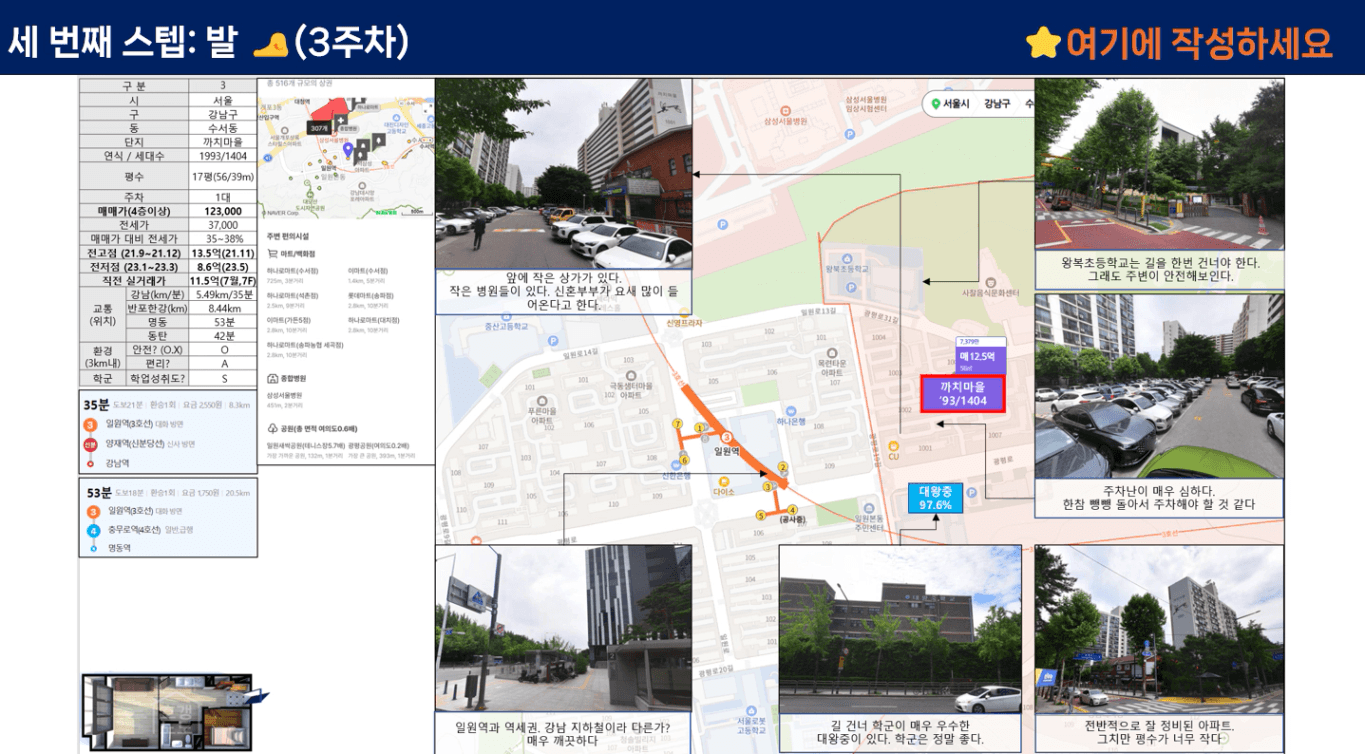The height and width of the screenshot is (754, 1365).
Task: Open the 왕북초등학교 crosswalk photo
Action: [1159, 163]
